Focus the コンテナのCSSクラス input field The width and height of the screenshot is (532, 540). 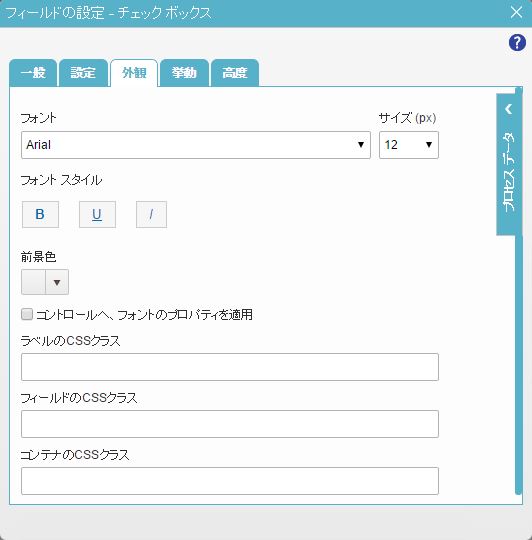tap(230, 481)
